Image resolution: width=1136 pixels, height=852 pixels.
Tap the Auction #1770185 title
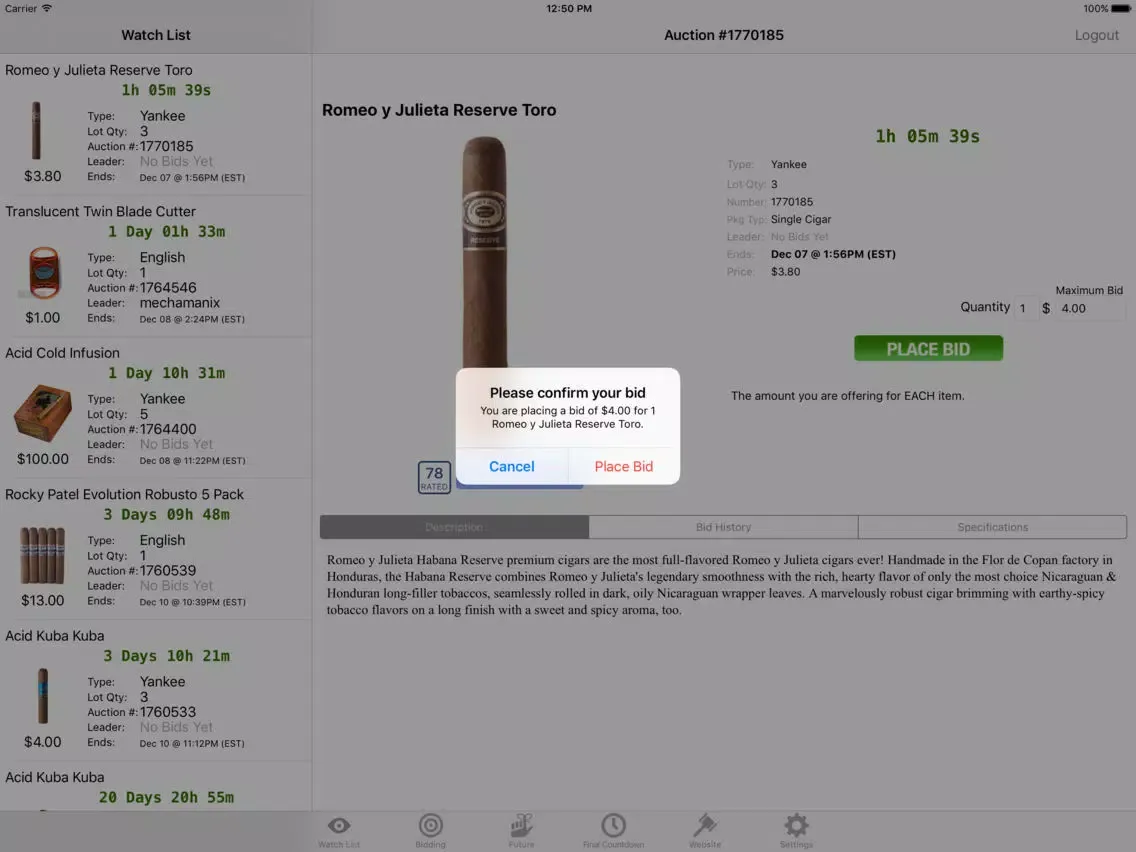coord(724,35)
